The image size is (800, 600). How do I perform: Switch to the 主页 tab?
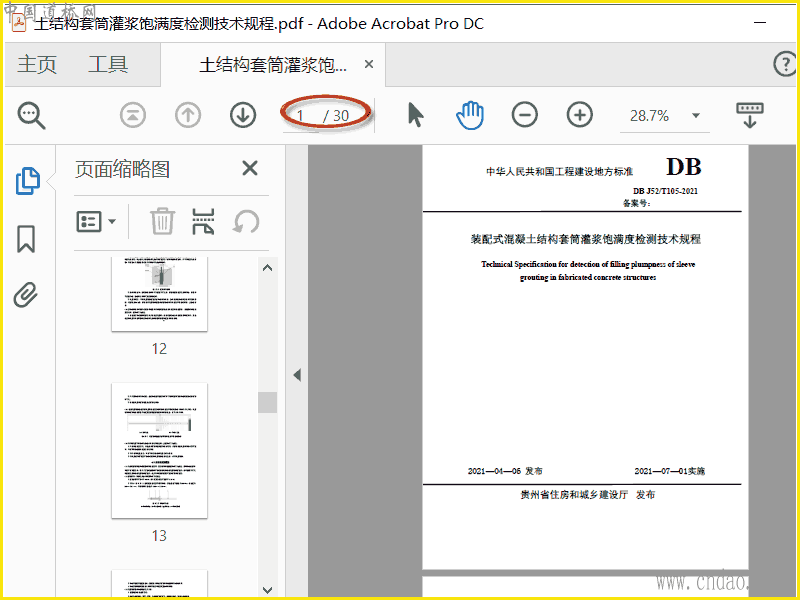(37, 64)
